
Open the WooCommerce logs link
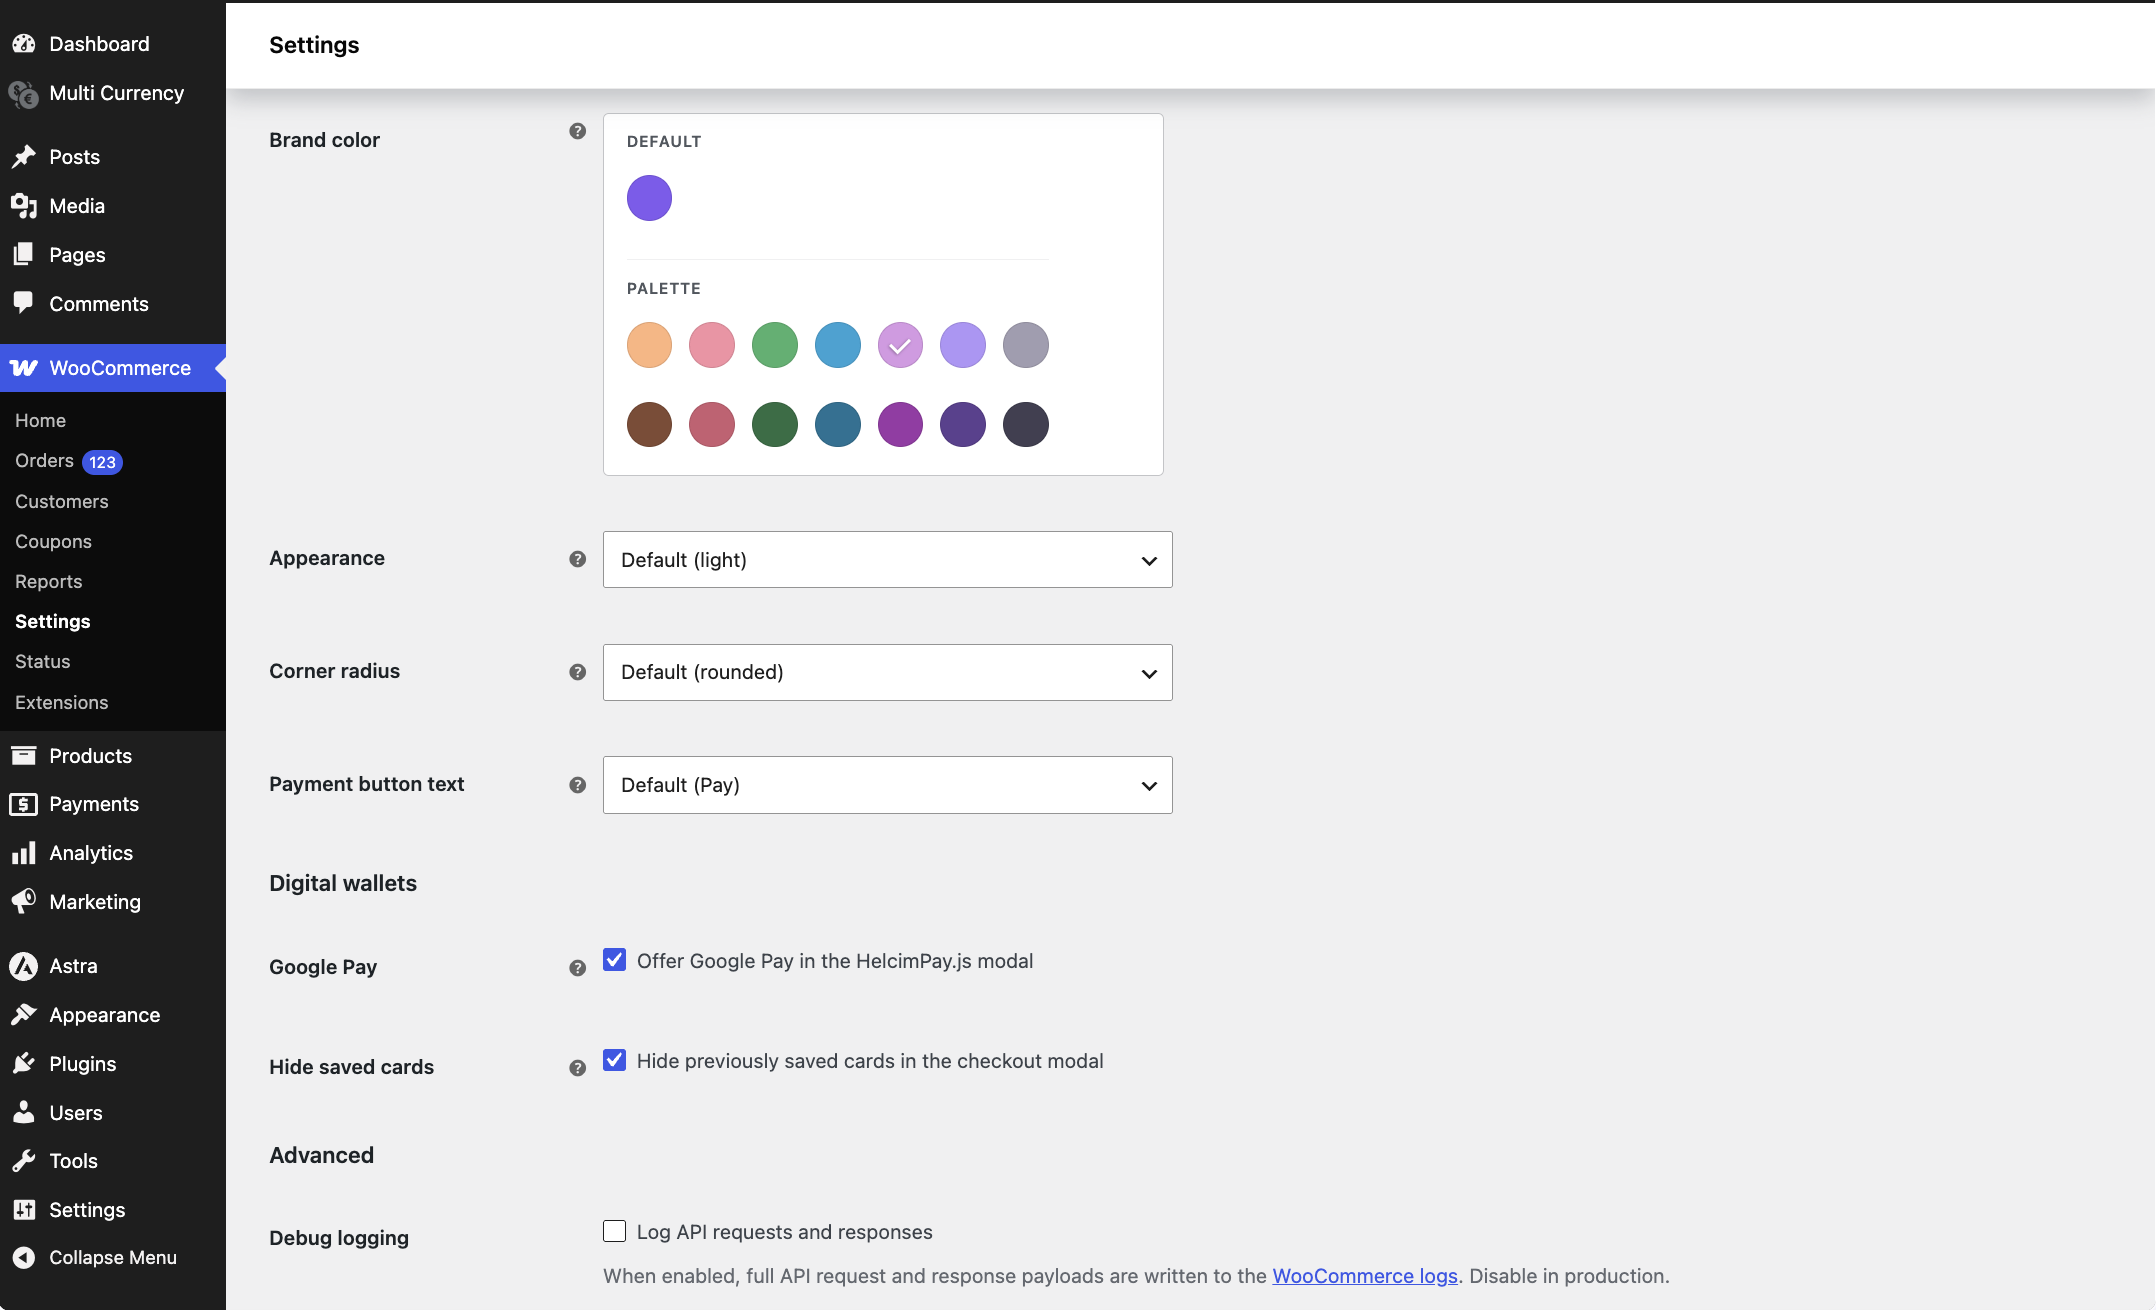tap(1365, 1276)
